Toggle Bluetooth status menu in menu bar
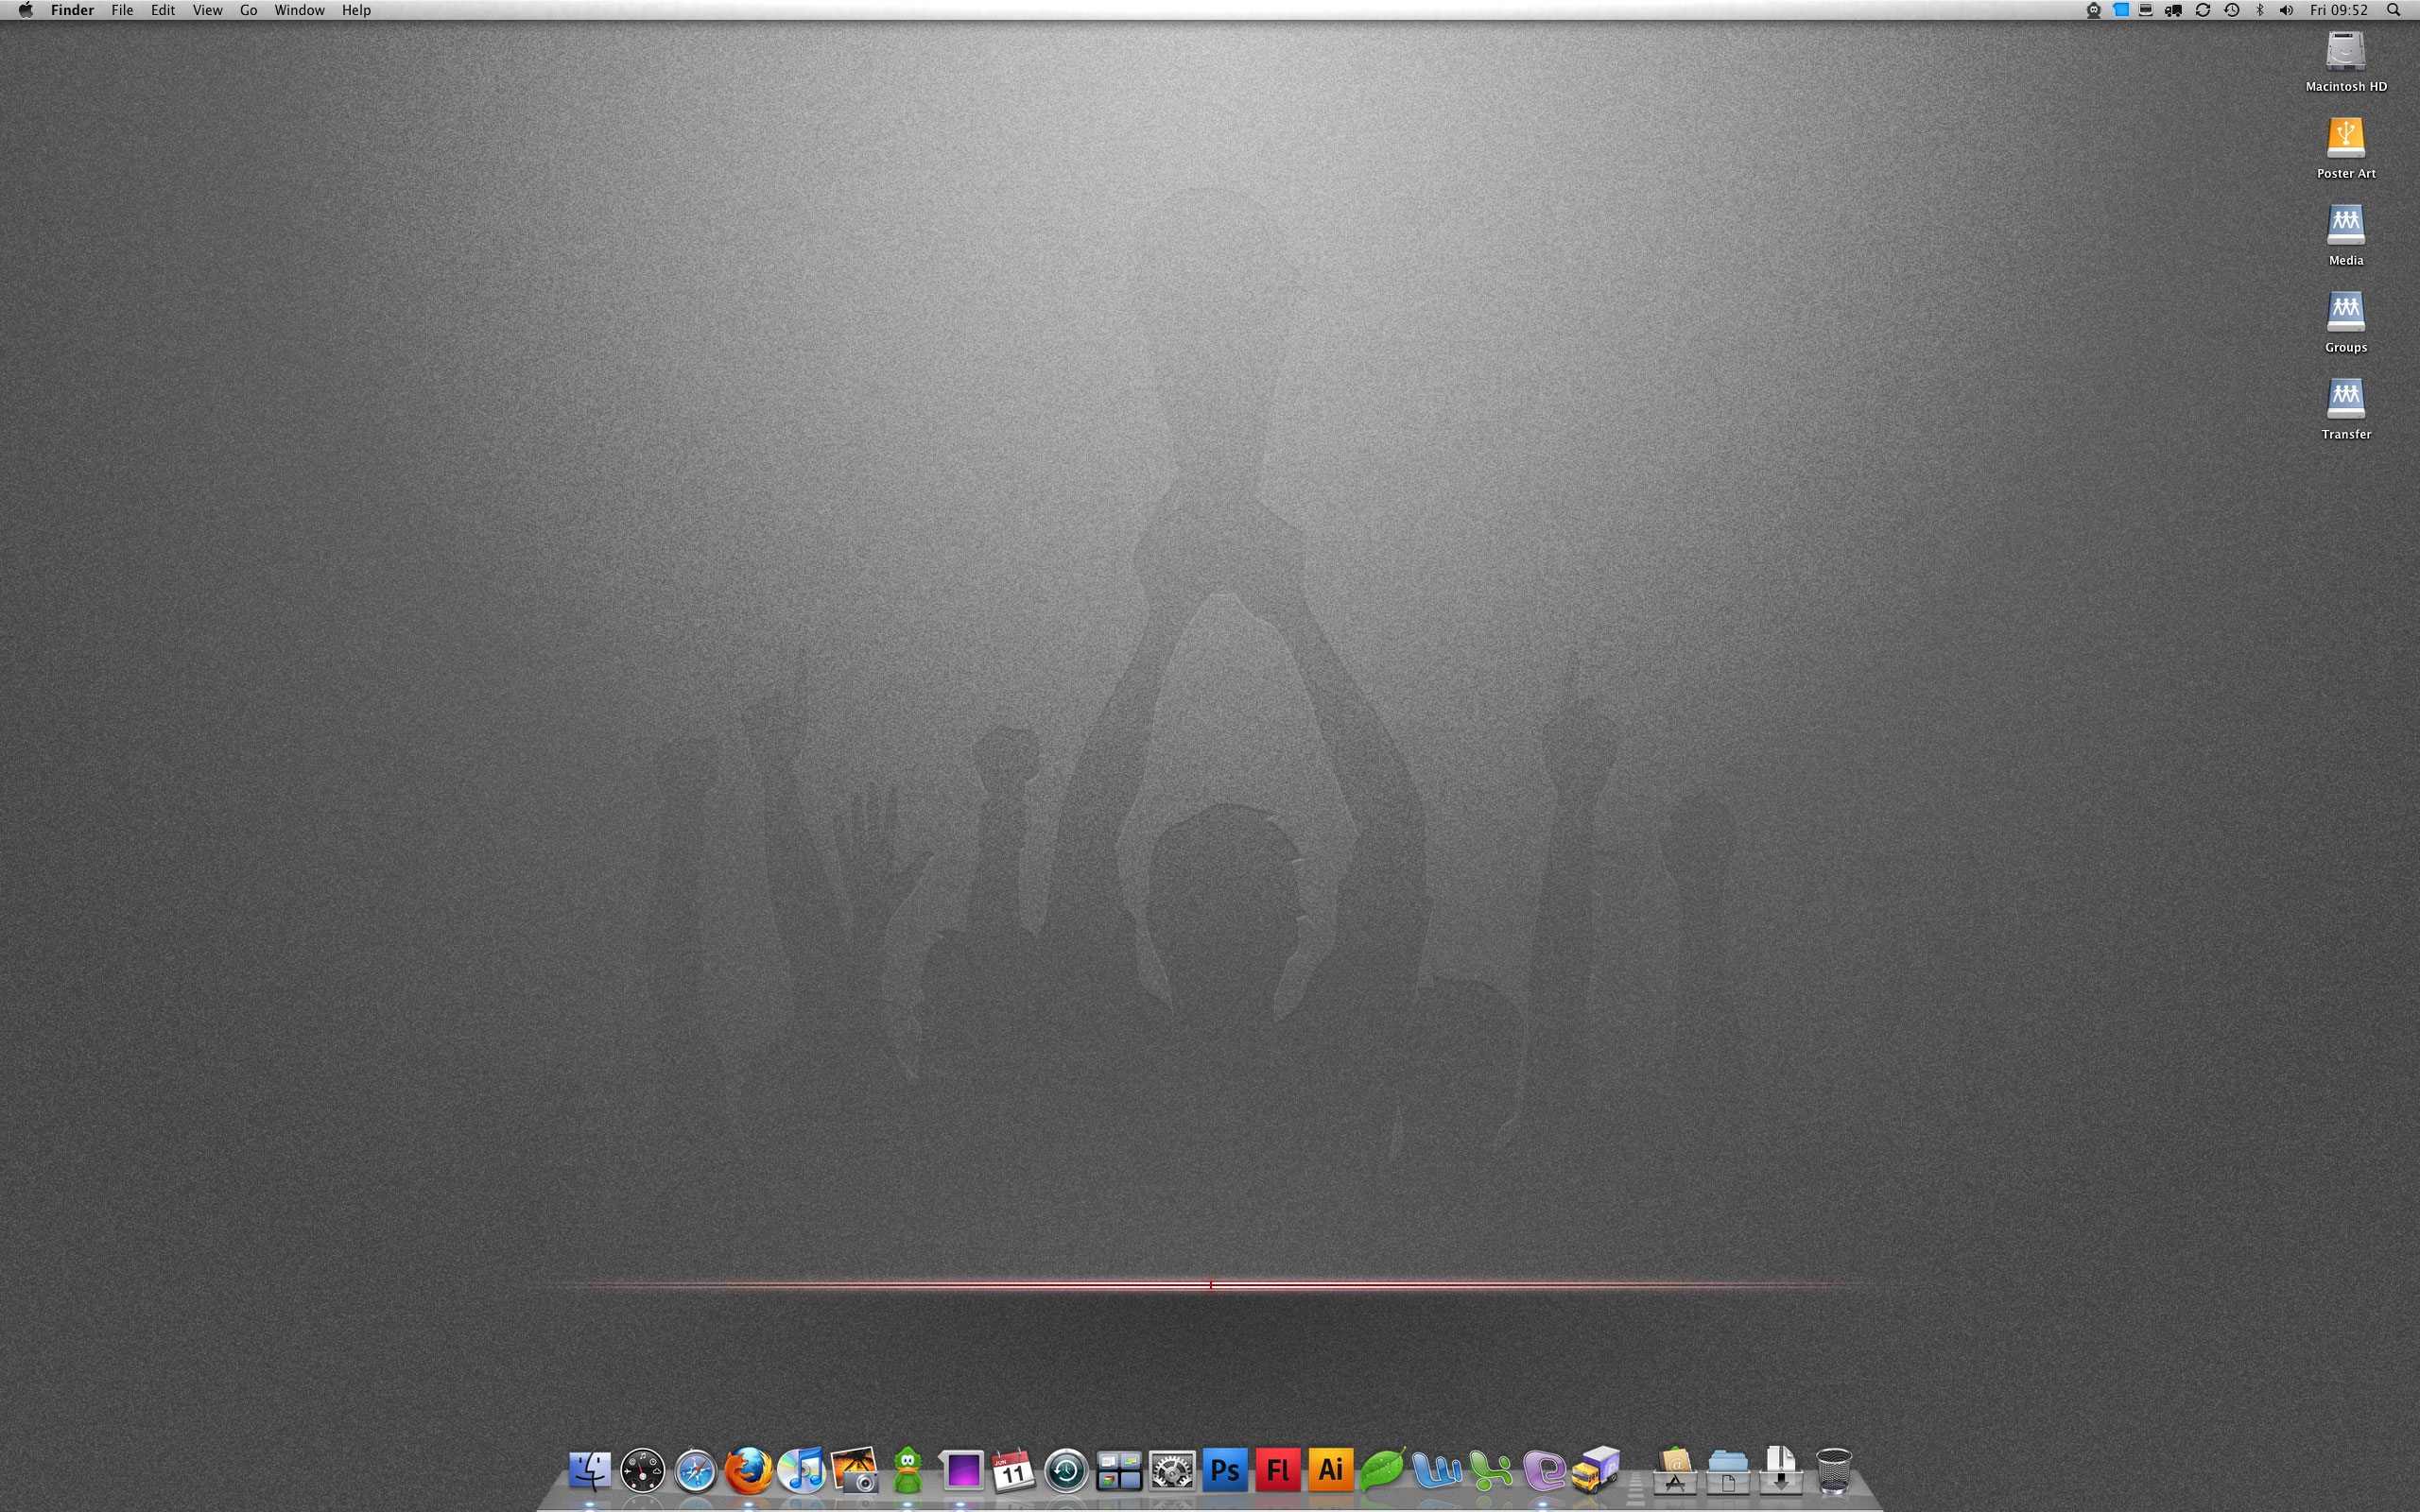 (2260, 10)
